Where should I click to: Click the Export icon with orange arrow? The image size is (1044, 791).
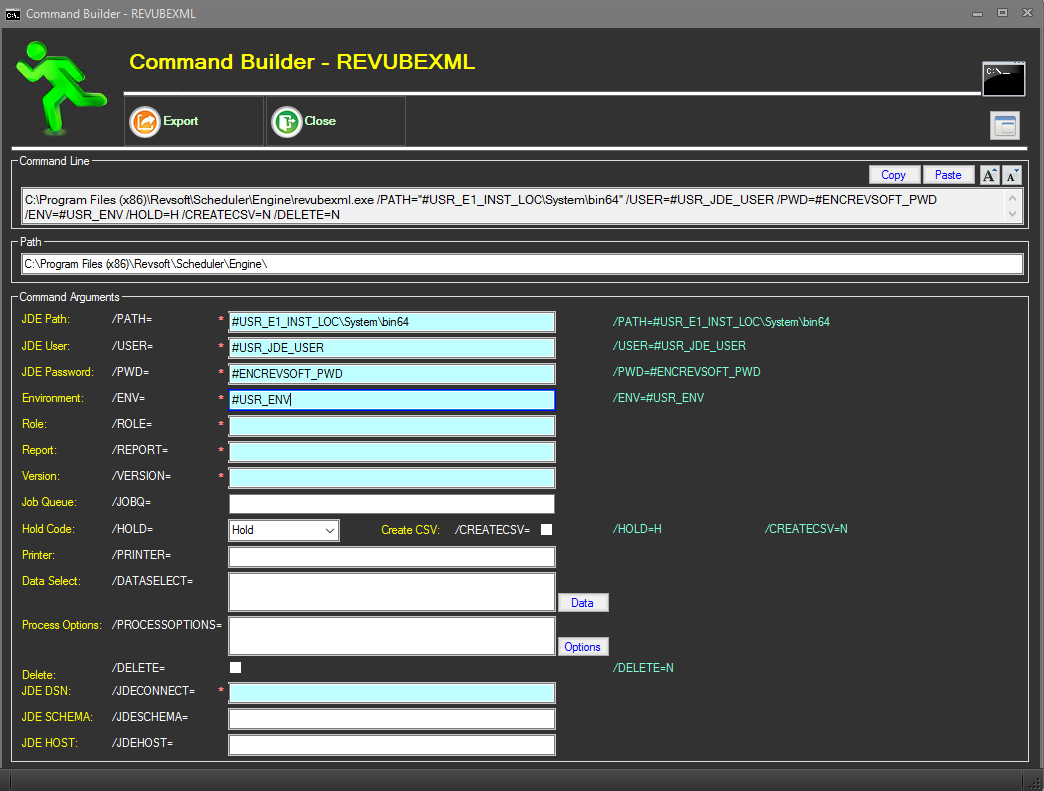(144, 120)
